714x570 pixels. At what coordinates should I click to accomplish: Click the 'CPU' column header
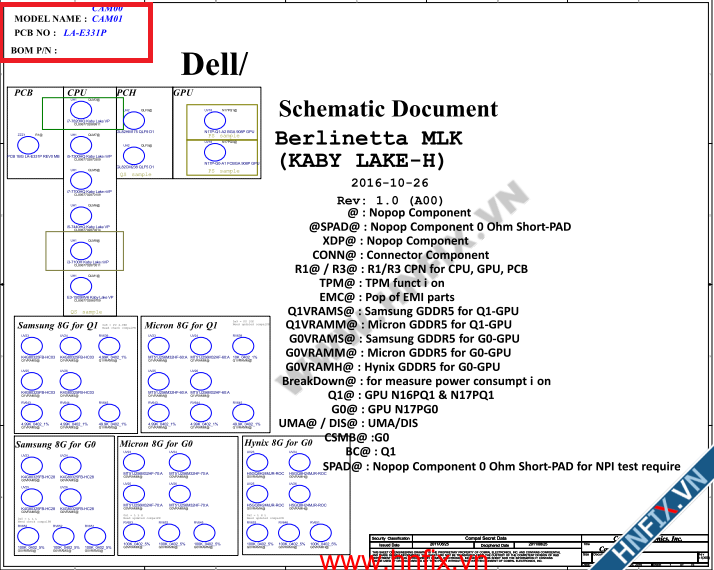point(77,93)
